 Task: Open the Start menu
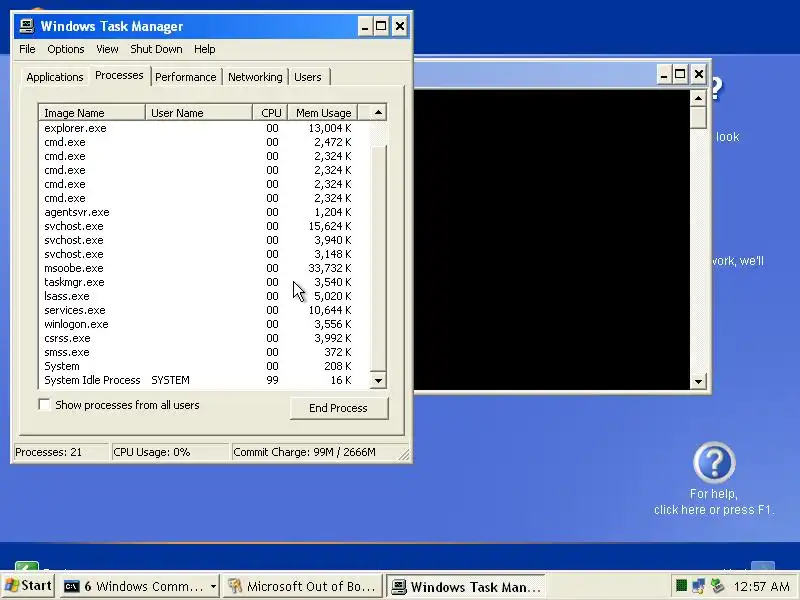click(28, 586)
